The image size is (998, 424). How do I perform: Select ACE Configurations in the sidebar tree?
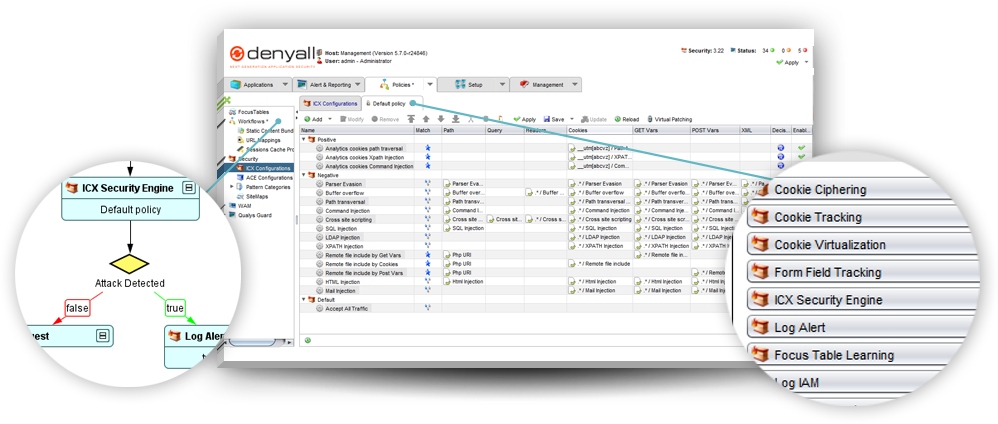[x=263, y=178]
